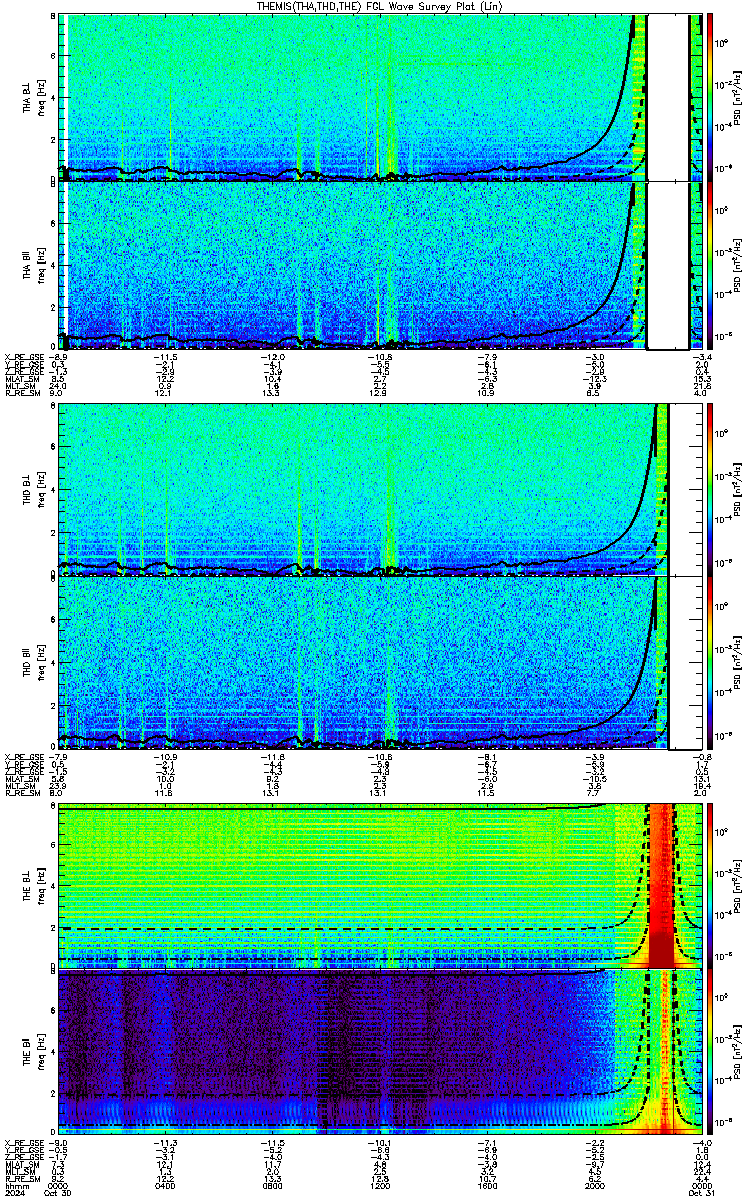
Task: Open the THA B-perpendicular spectrogram panel
Action: pyautogui.click(x=382, y=97)
